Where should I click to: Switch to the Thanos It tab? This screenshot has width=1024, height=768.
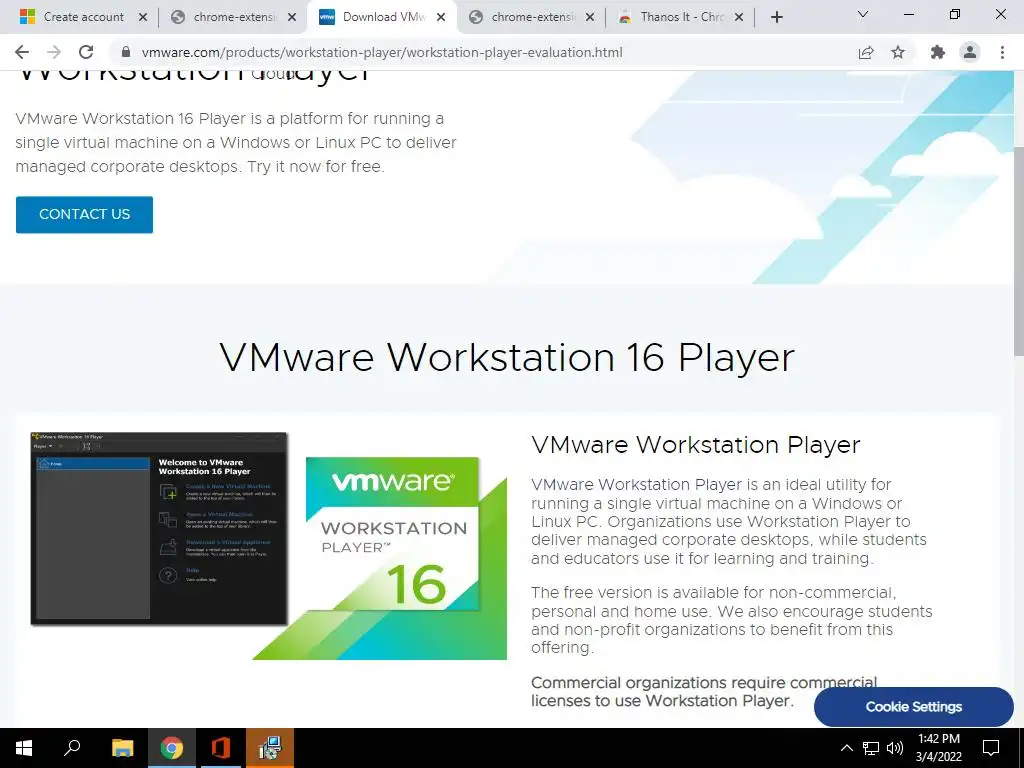coord(682,17)
